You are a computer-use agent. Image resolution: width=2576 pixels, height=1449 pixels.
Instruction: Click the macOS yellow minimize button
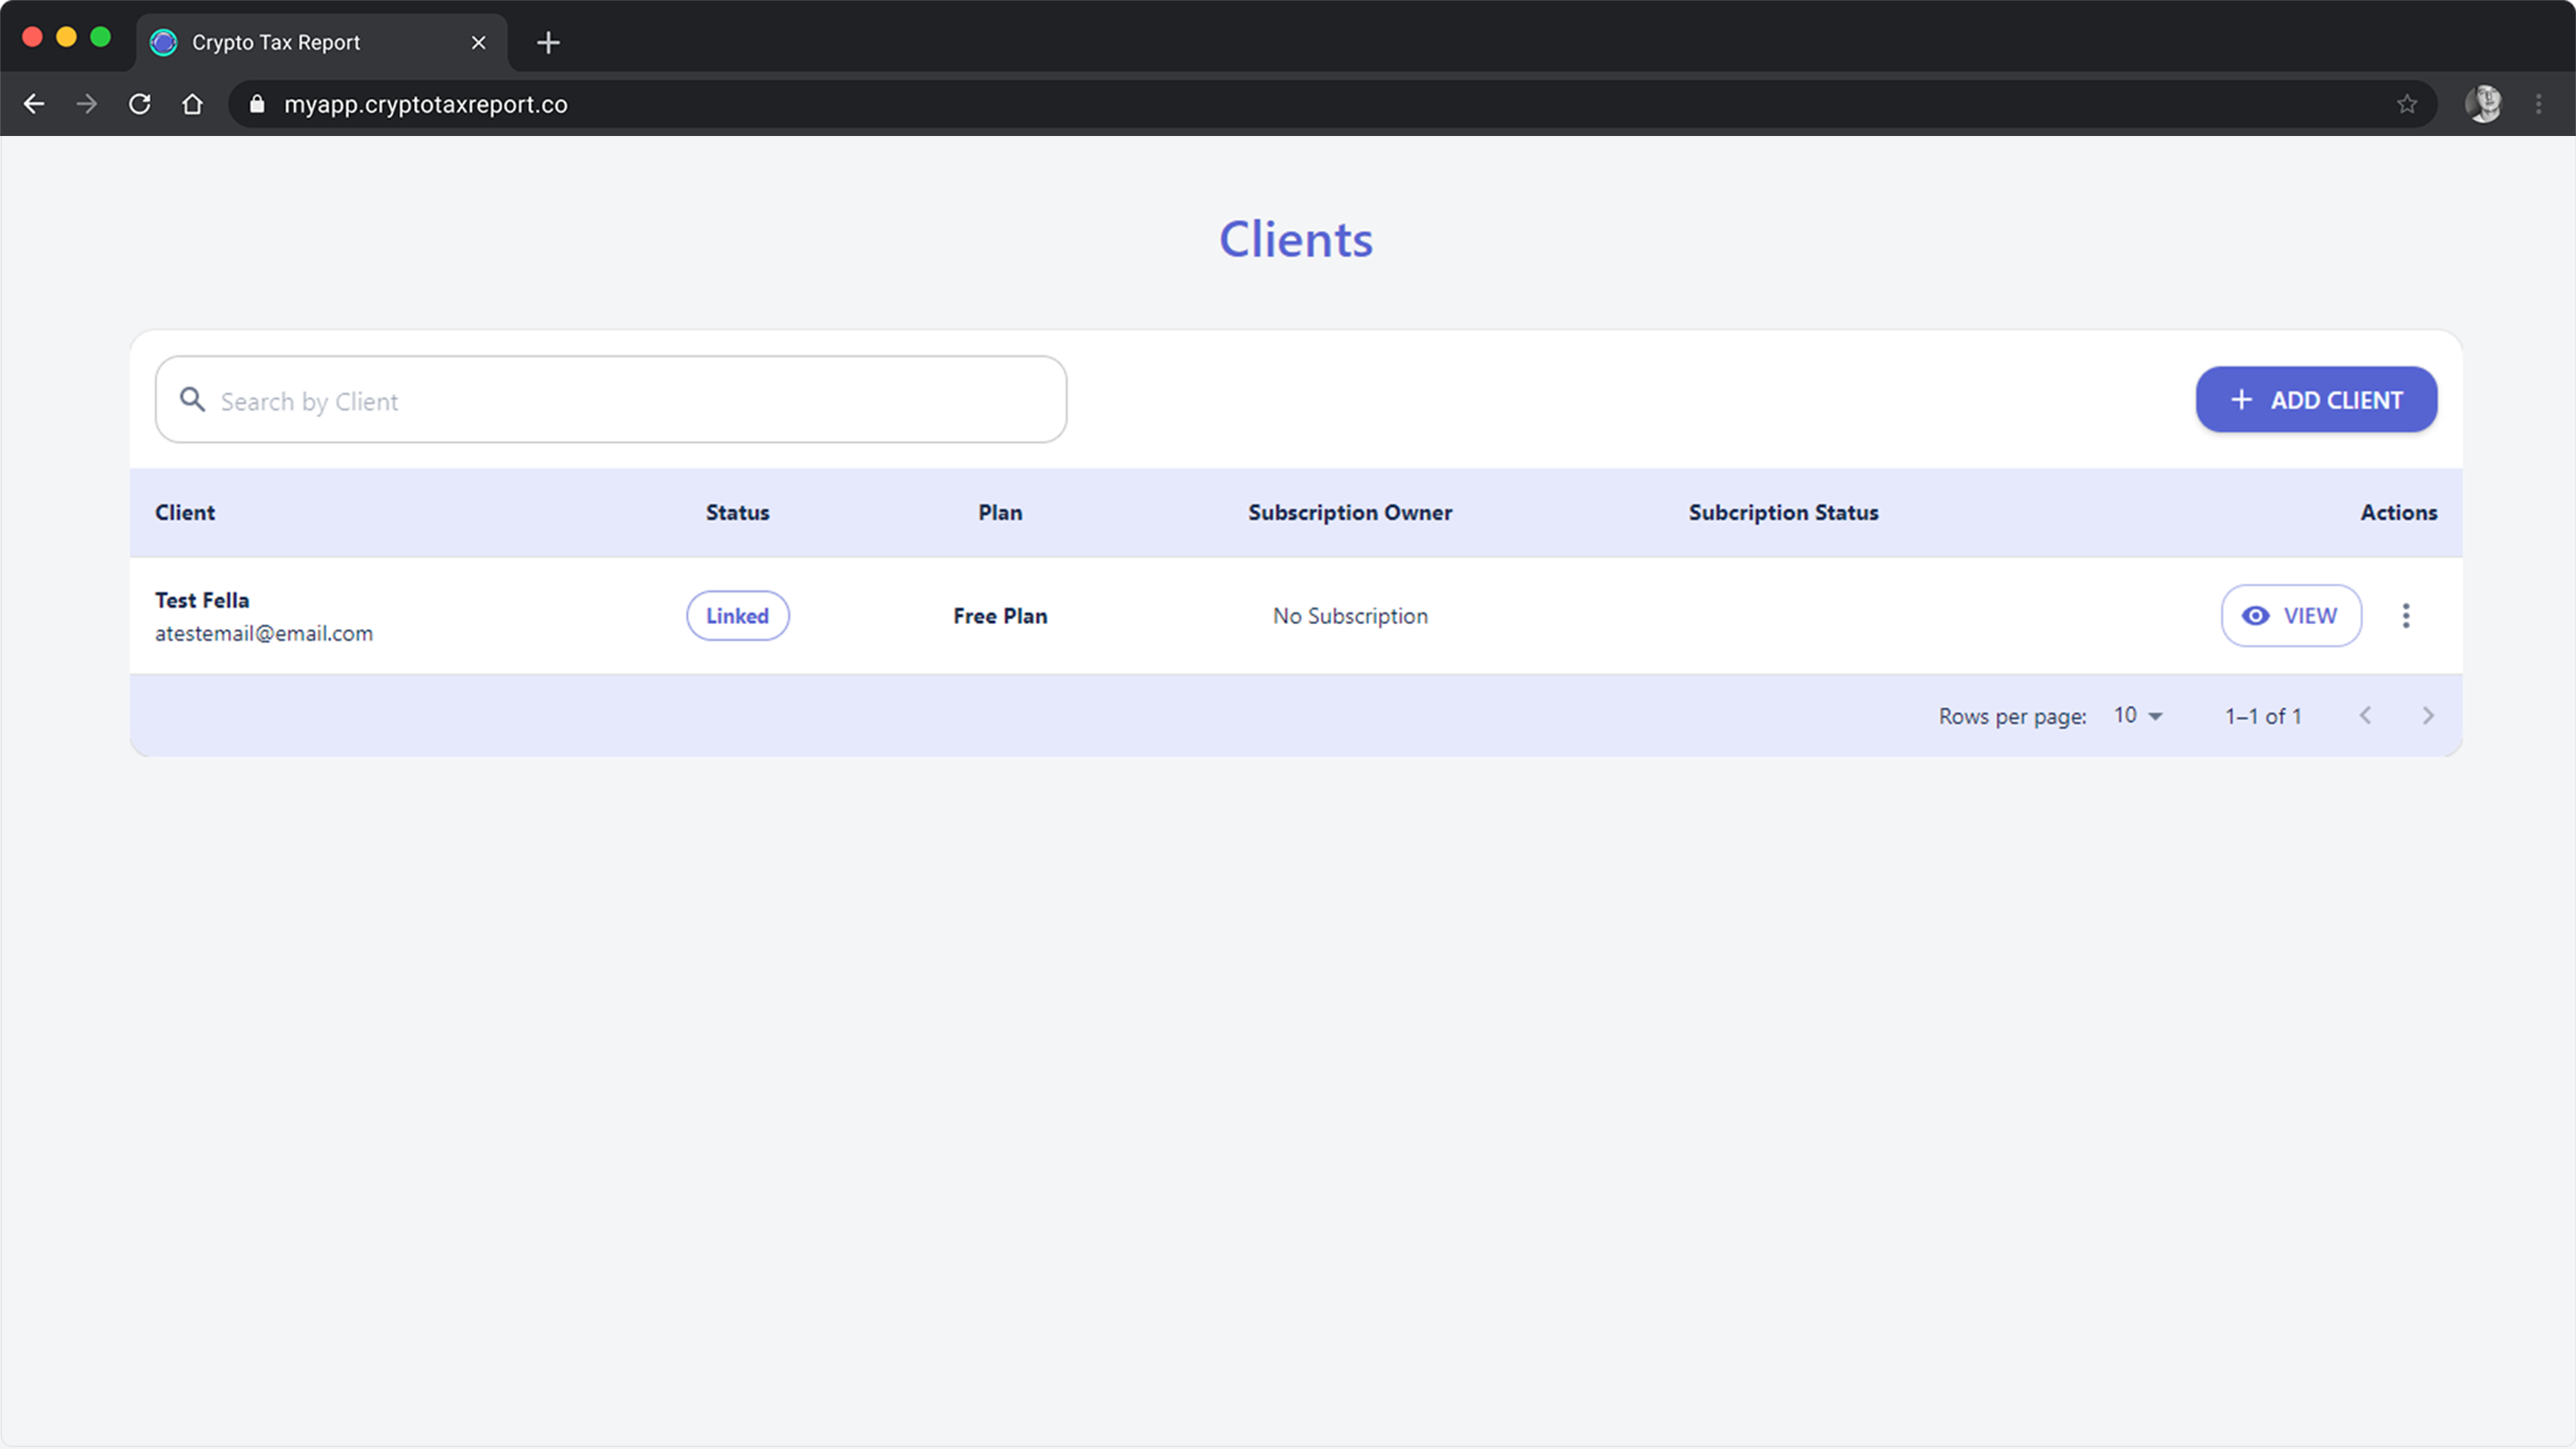point(66,37)
